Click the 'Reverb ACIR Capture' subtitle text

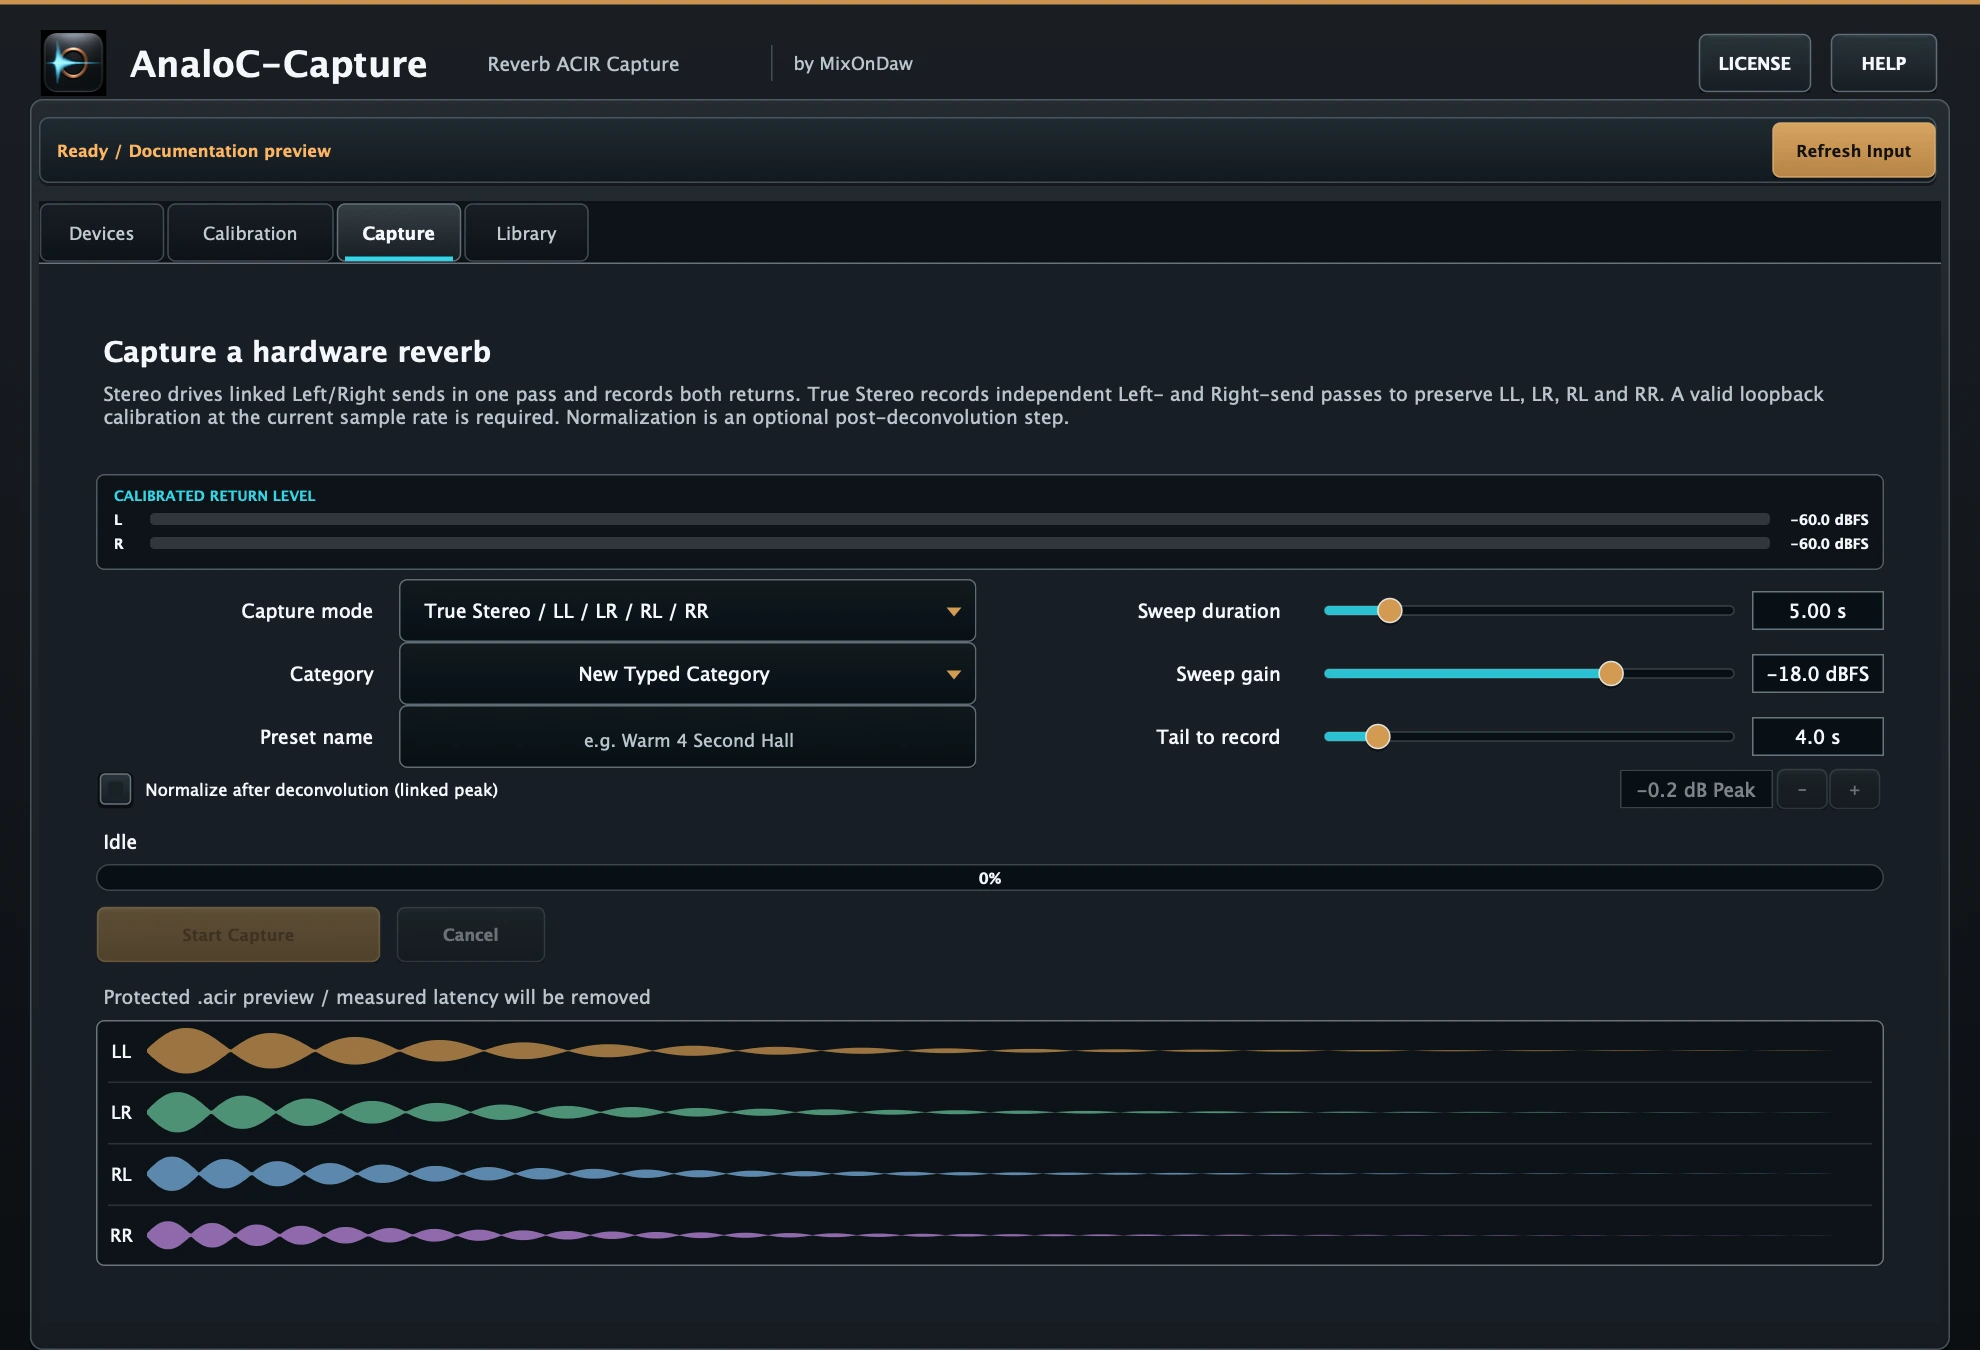coord(583,64)
